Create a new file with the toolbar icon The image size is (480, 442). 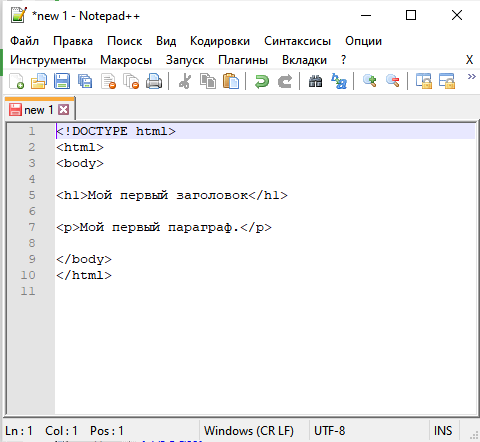[x=16, y=81]
